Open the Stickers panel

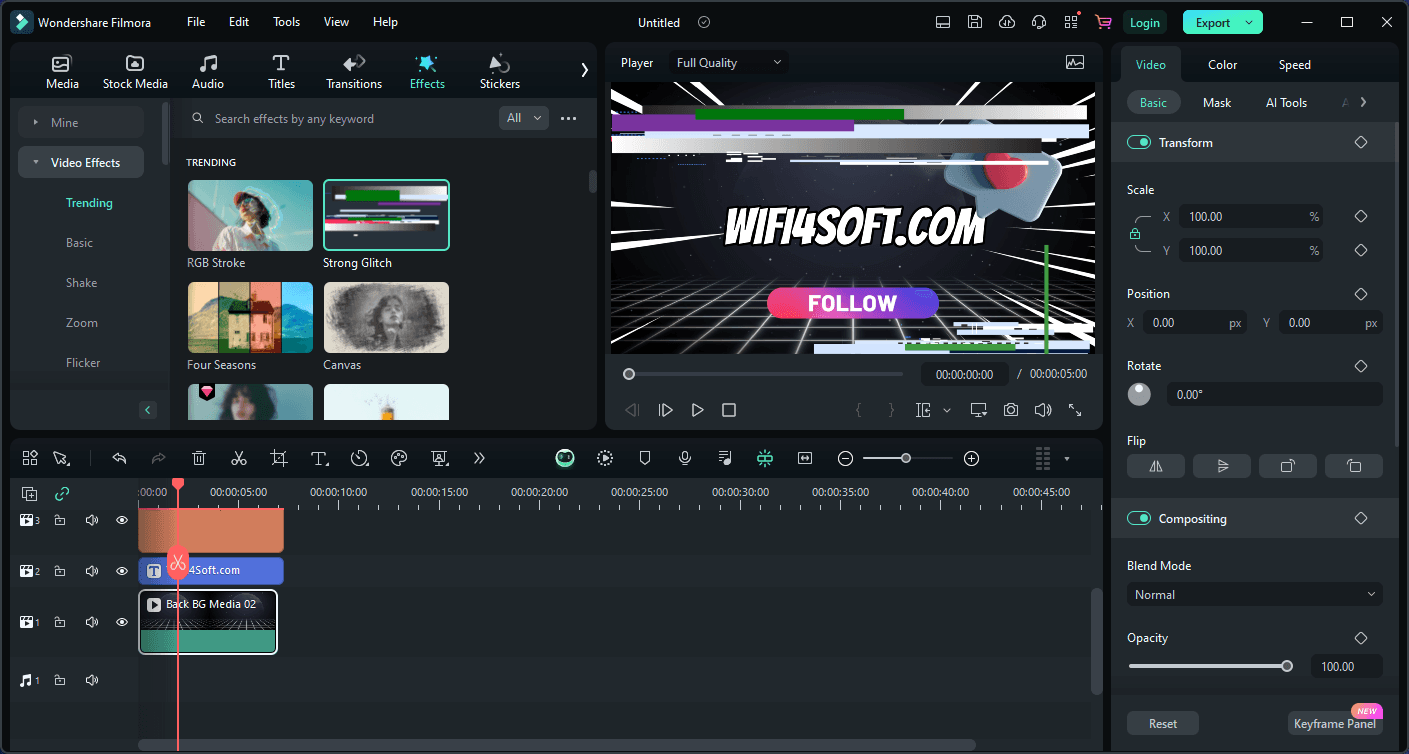(499, 72)
